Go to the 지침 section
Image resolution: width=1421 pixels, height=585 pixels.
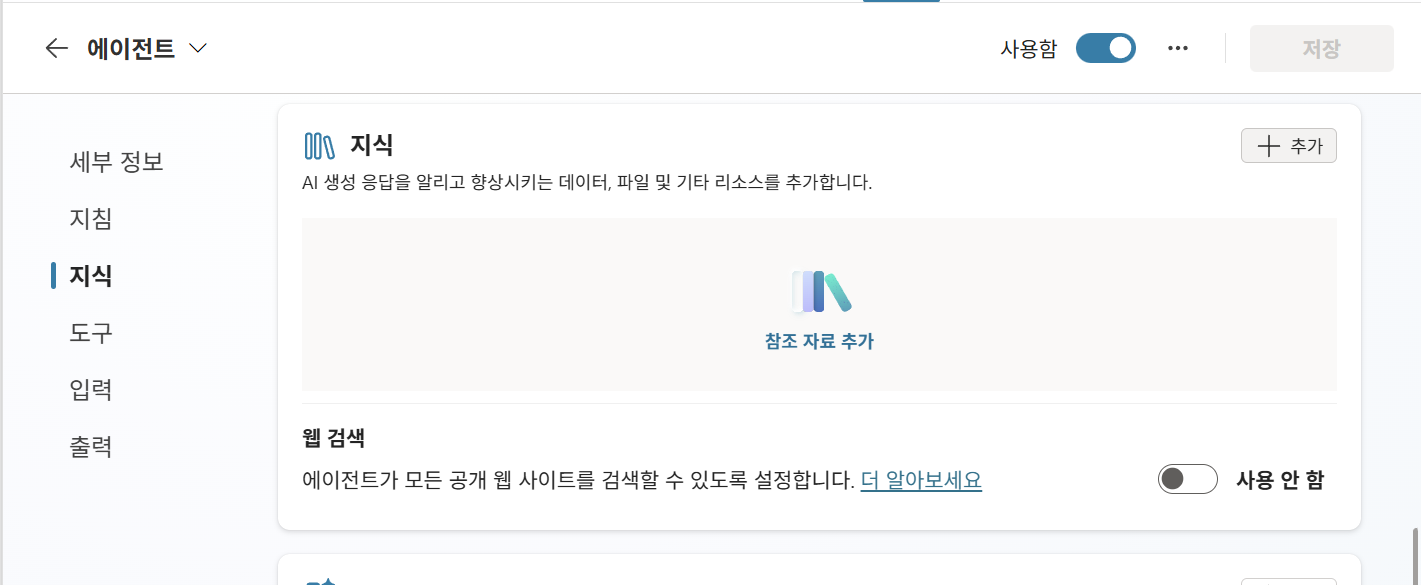click(90, 218)
